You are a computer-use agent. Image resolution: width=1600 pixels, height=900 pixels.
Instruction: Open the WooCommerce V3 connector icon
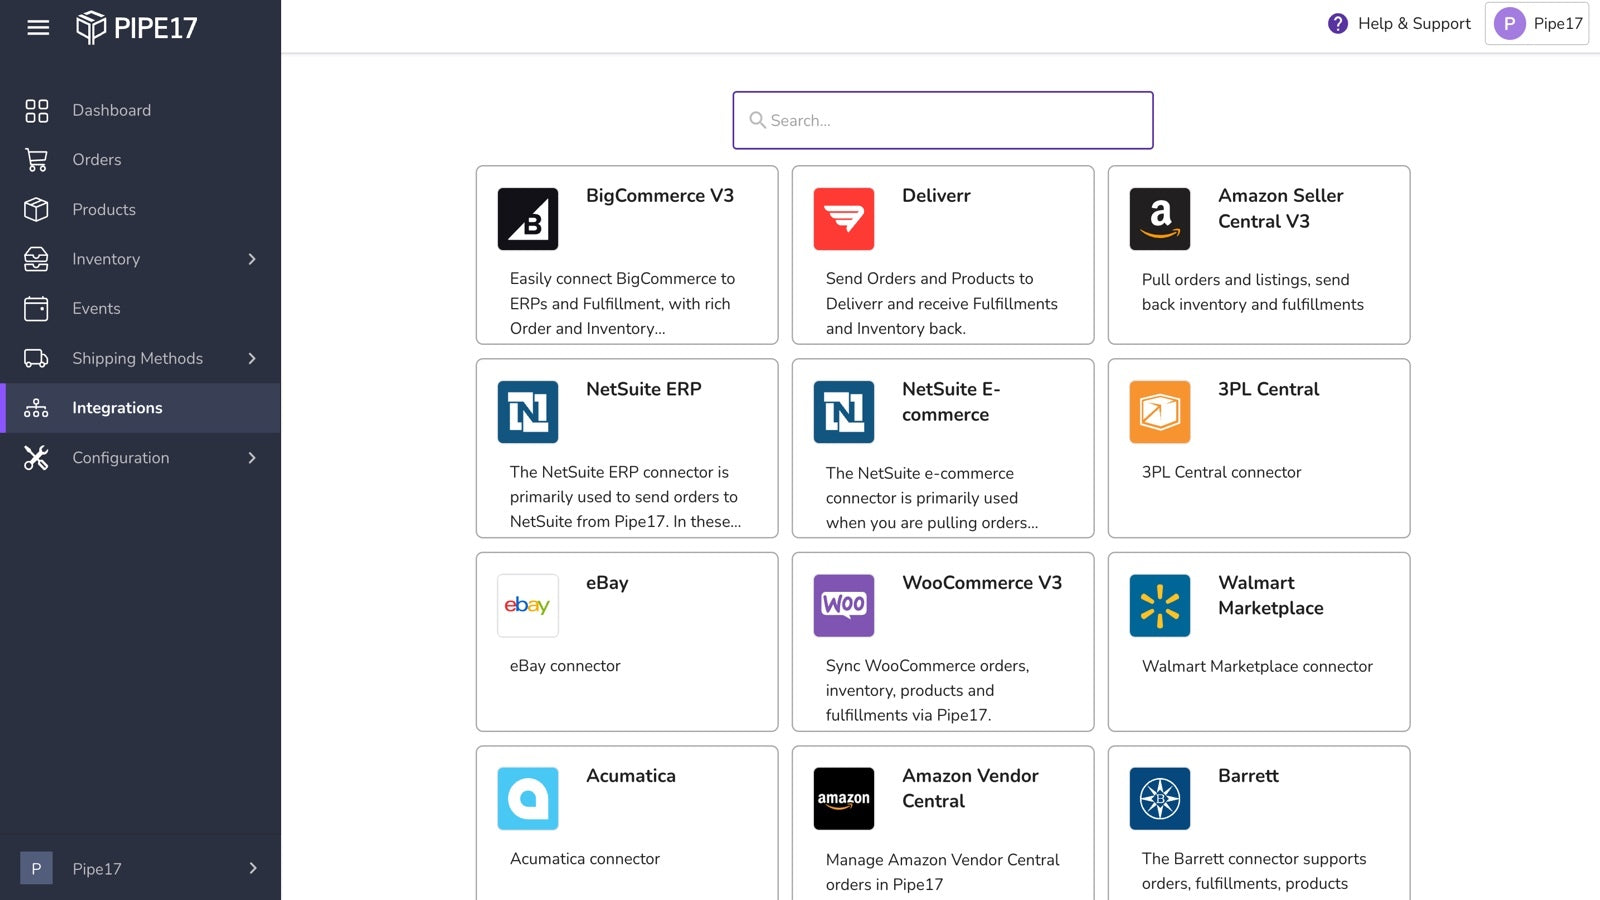click(843, 605)
